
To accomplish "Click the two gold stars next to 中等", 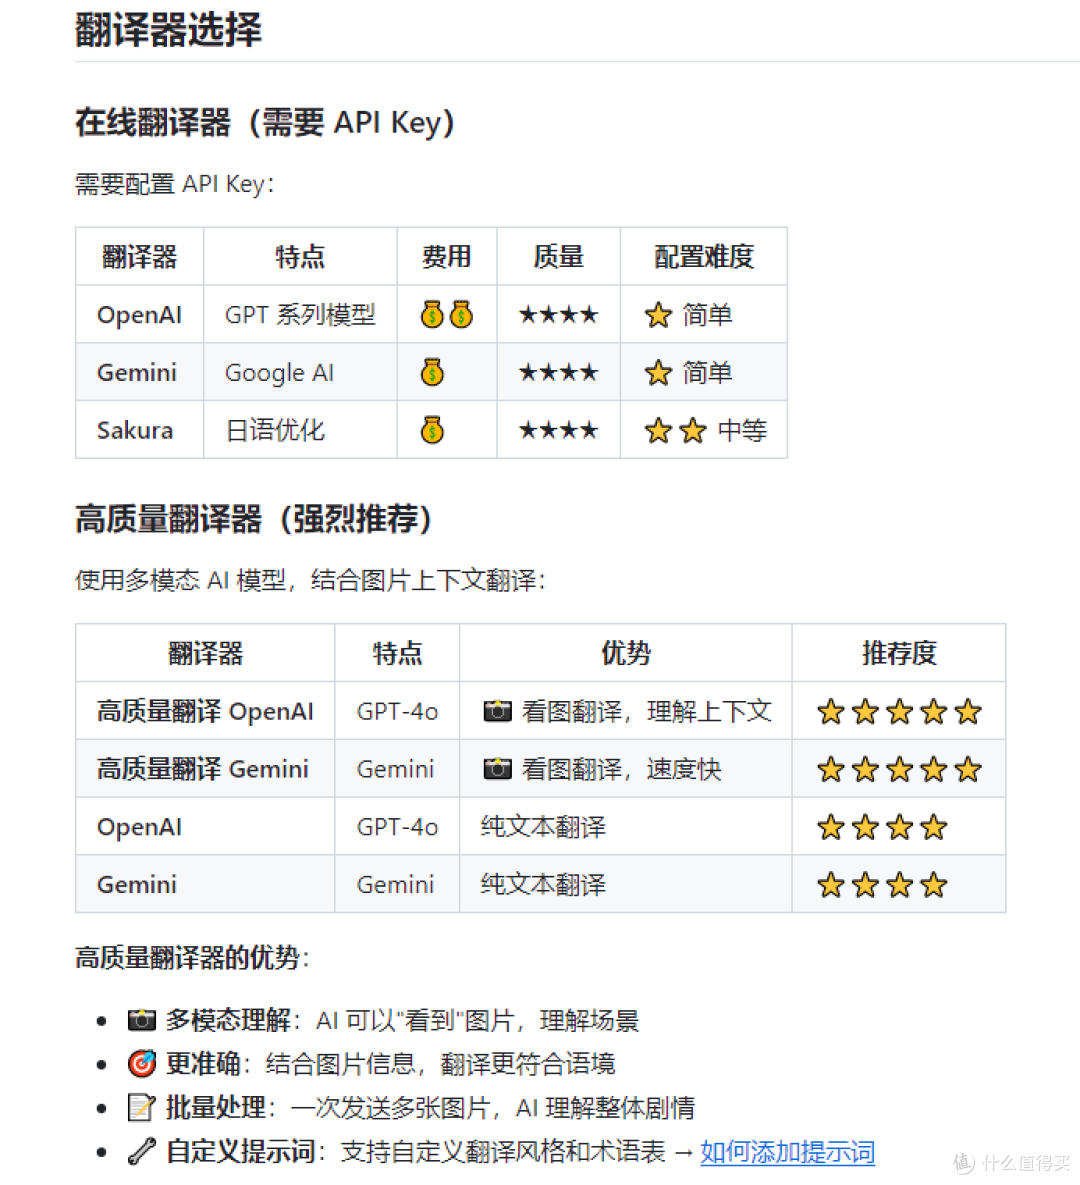I will click(x=676, y=430).
